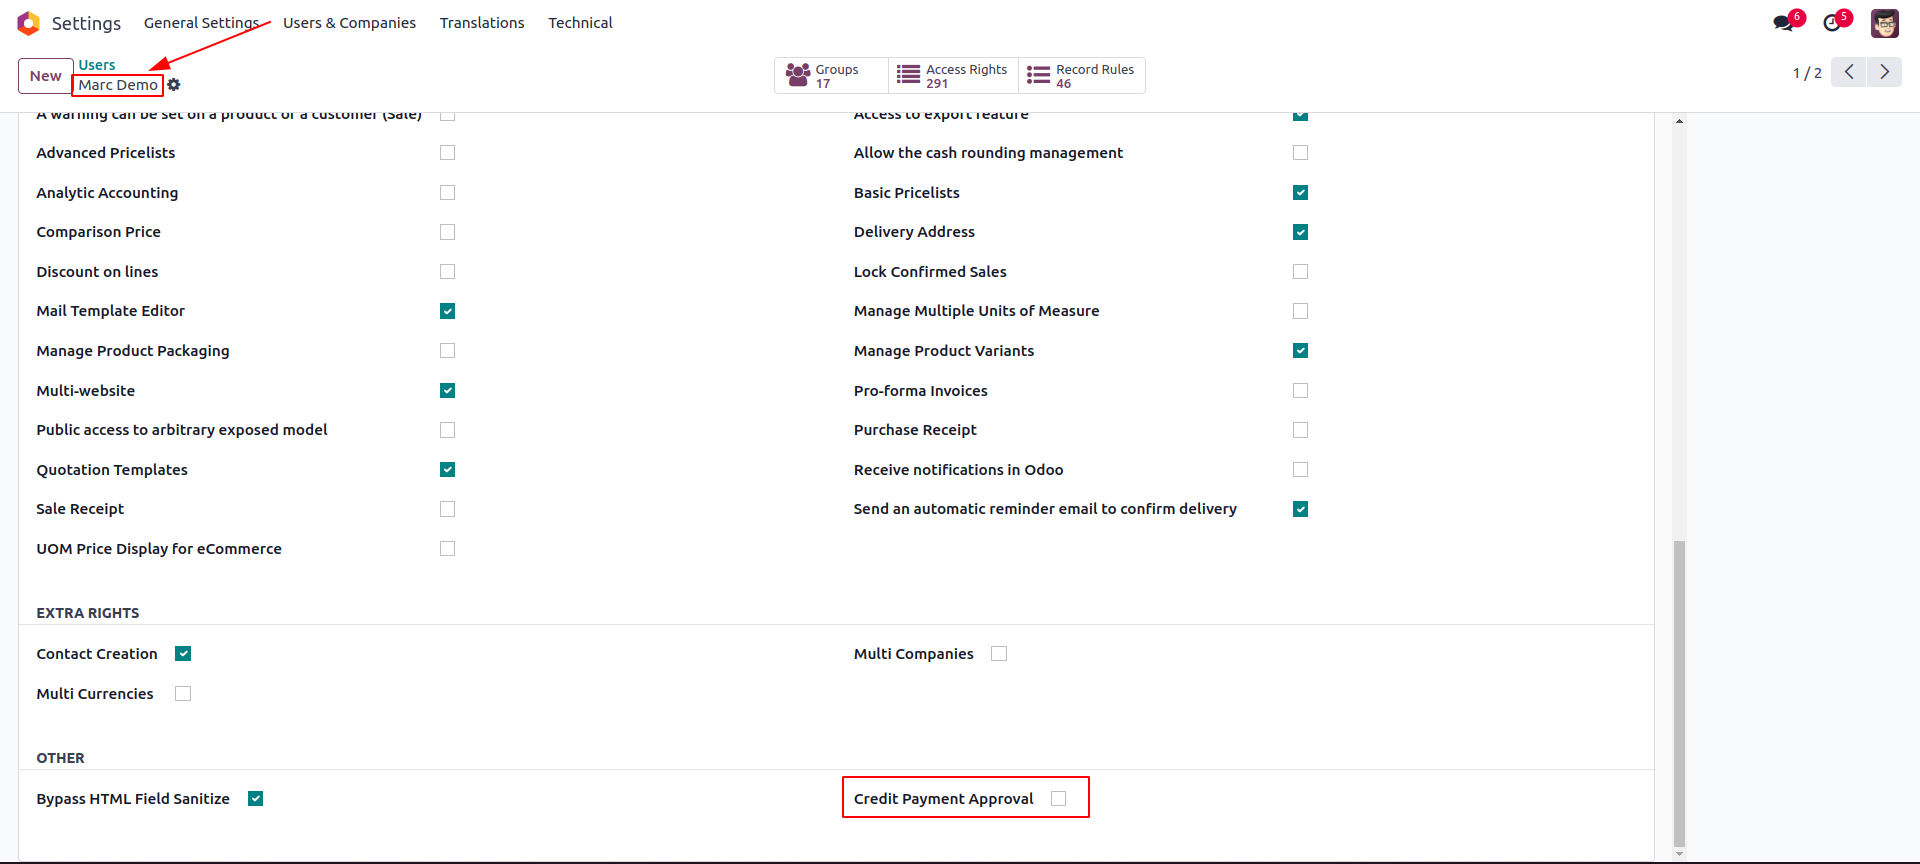Open the Record Rules list icon
Image resolution: width=1920 pixels, height=864 pixels.
[x=1038, y=75]
